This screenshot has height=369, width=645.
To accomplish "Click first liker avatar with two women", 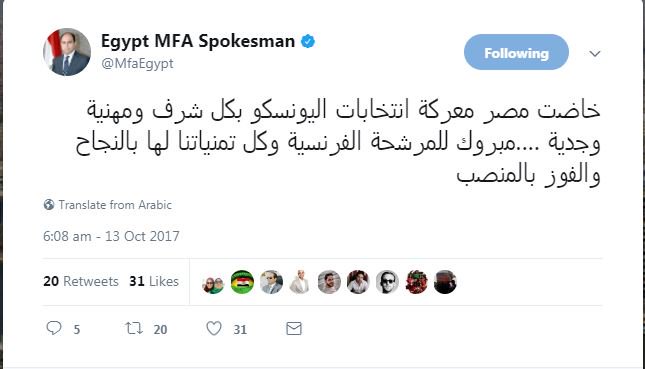I will [213, 282].
